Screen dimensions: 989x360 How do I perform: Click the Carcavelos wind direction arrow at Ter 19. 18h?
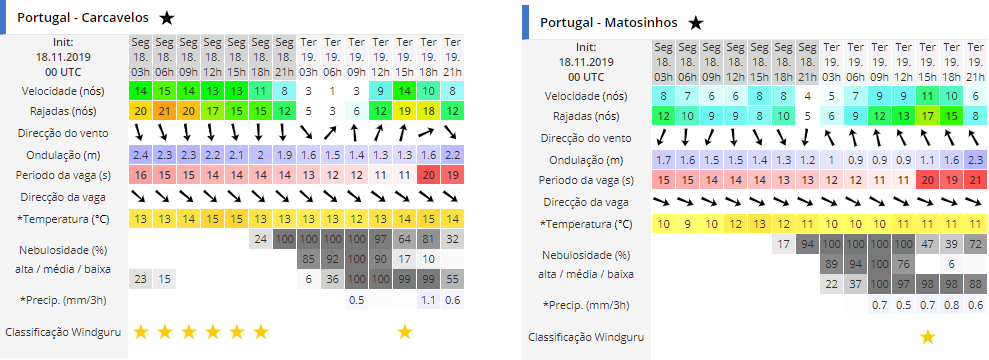pyautogui.click(x=428, y=133)
